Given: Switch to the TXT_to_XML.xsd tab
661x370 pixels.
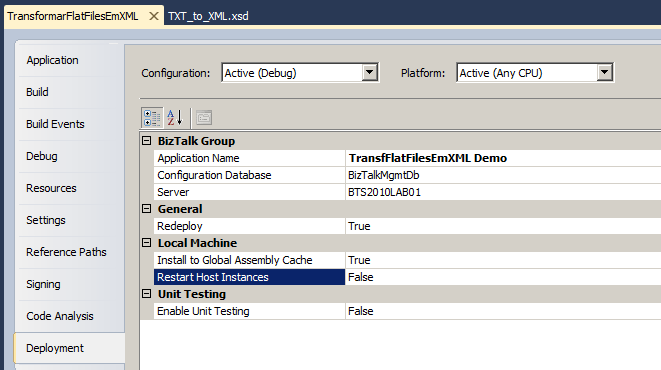Looking at the screenshot, I should [208, 16].
